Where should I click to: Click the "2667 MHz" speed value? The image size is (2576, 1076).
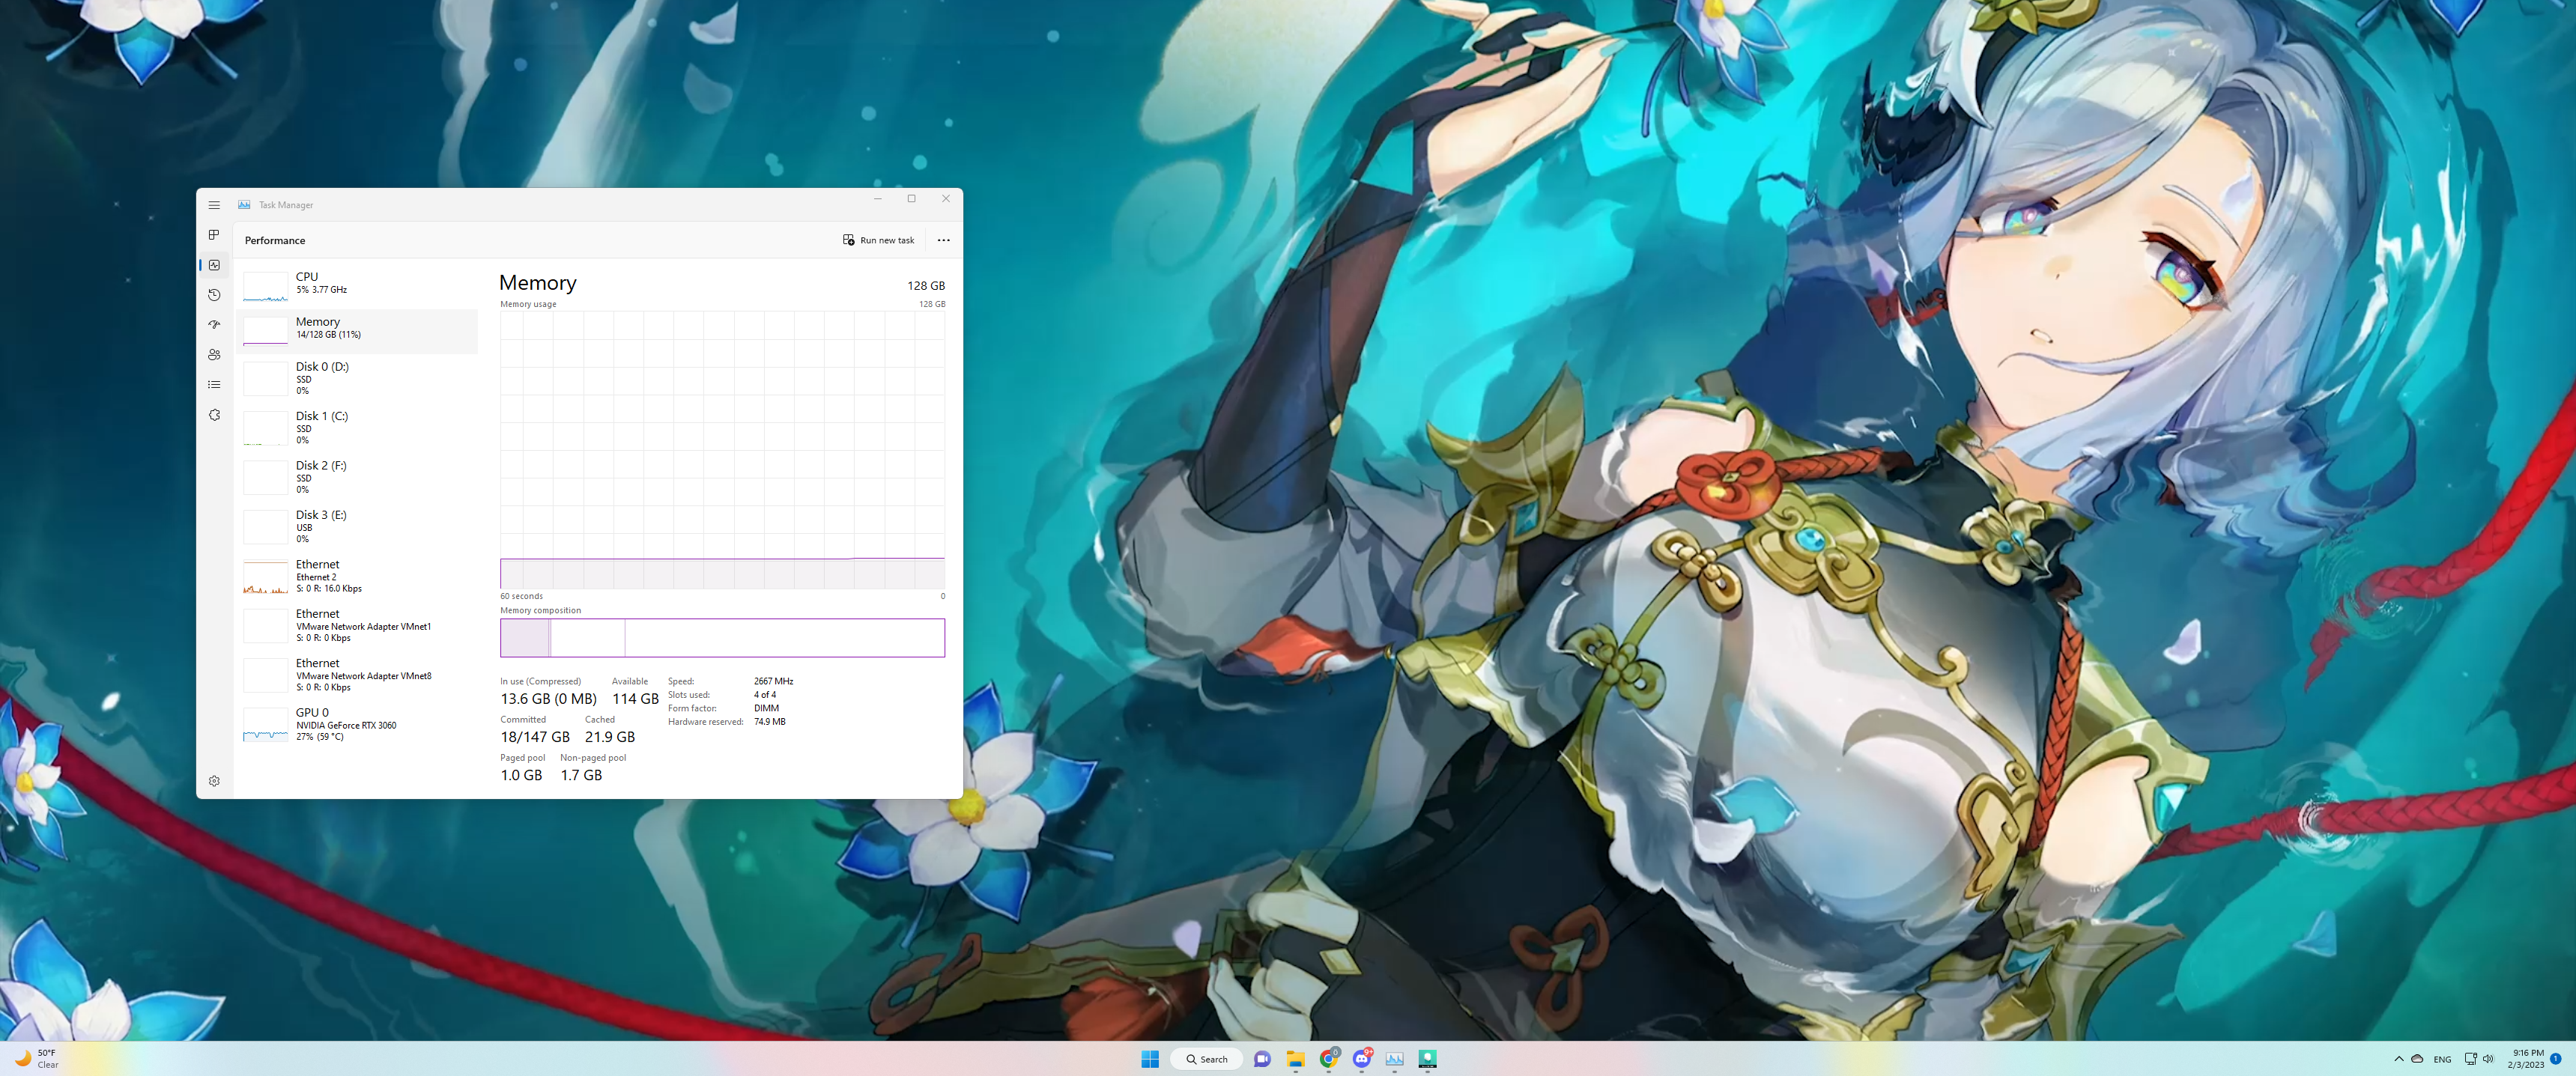click(774, 681)
